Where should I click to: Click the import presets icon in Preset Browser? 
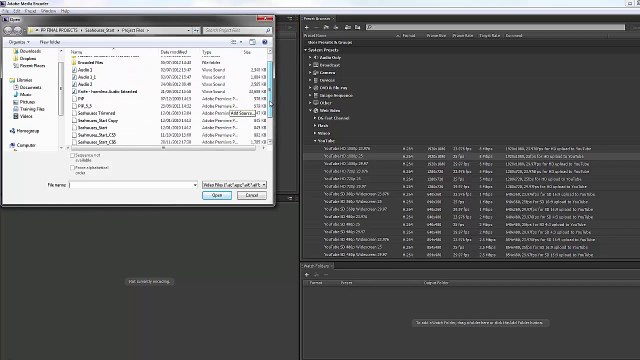[348, 27]
